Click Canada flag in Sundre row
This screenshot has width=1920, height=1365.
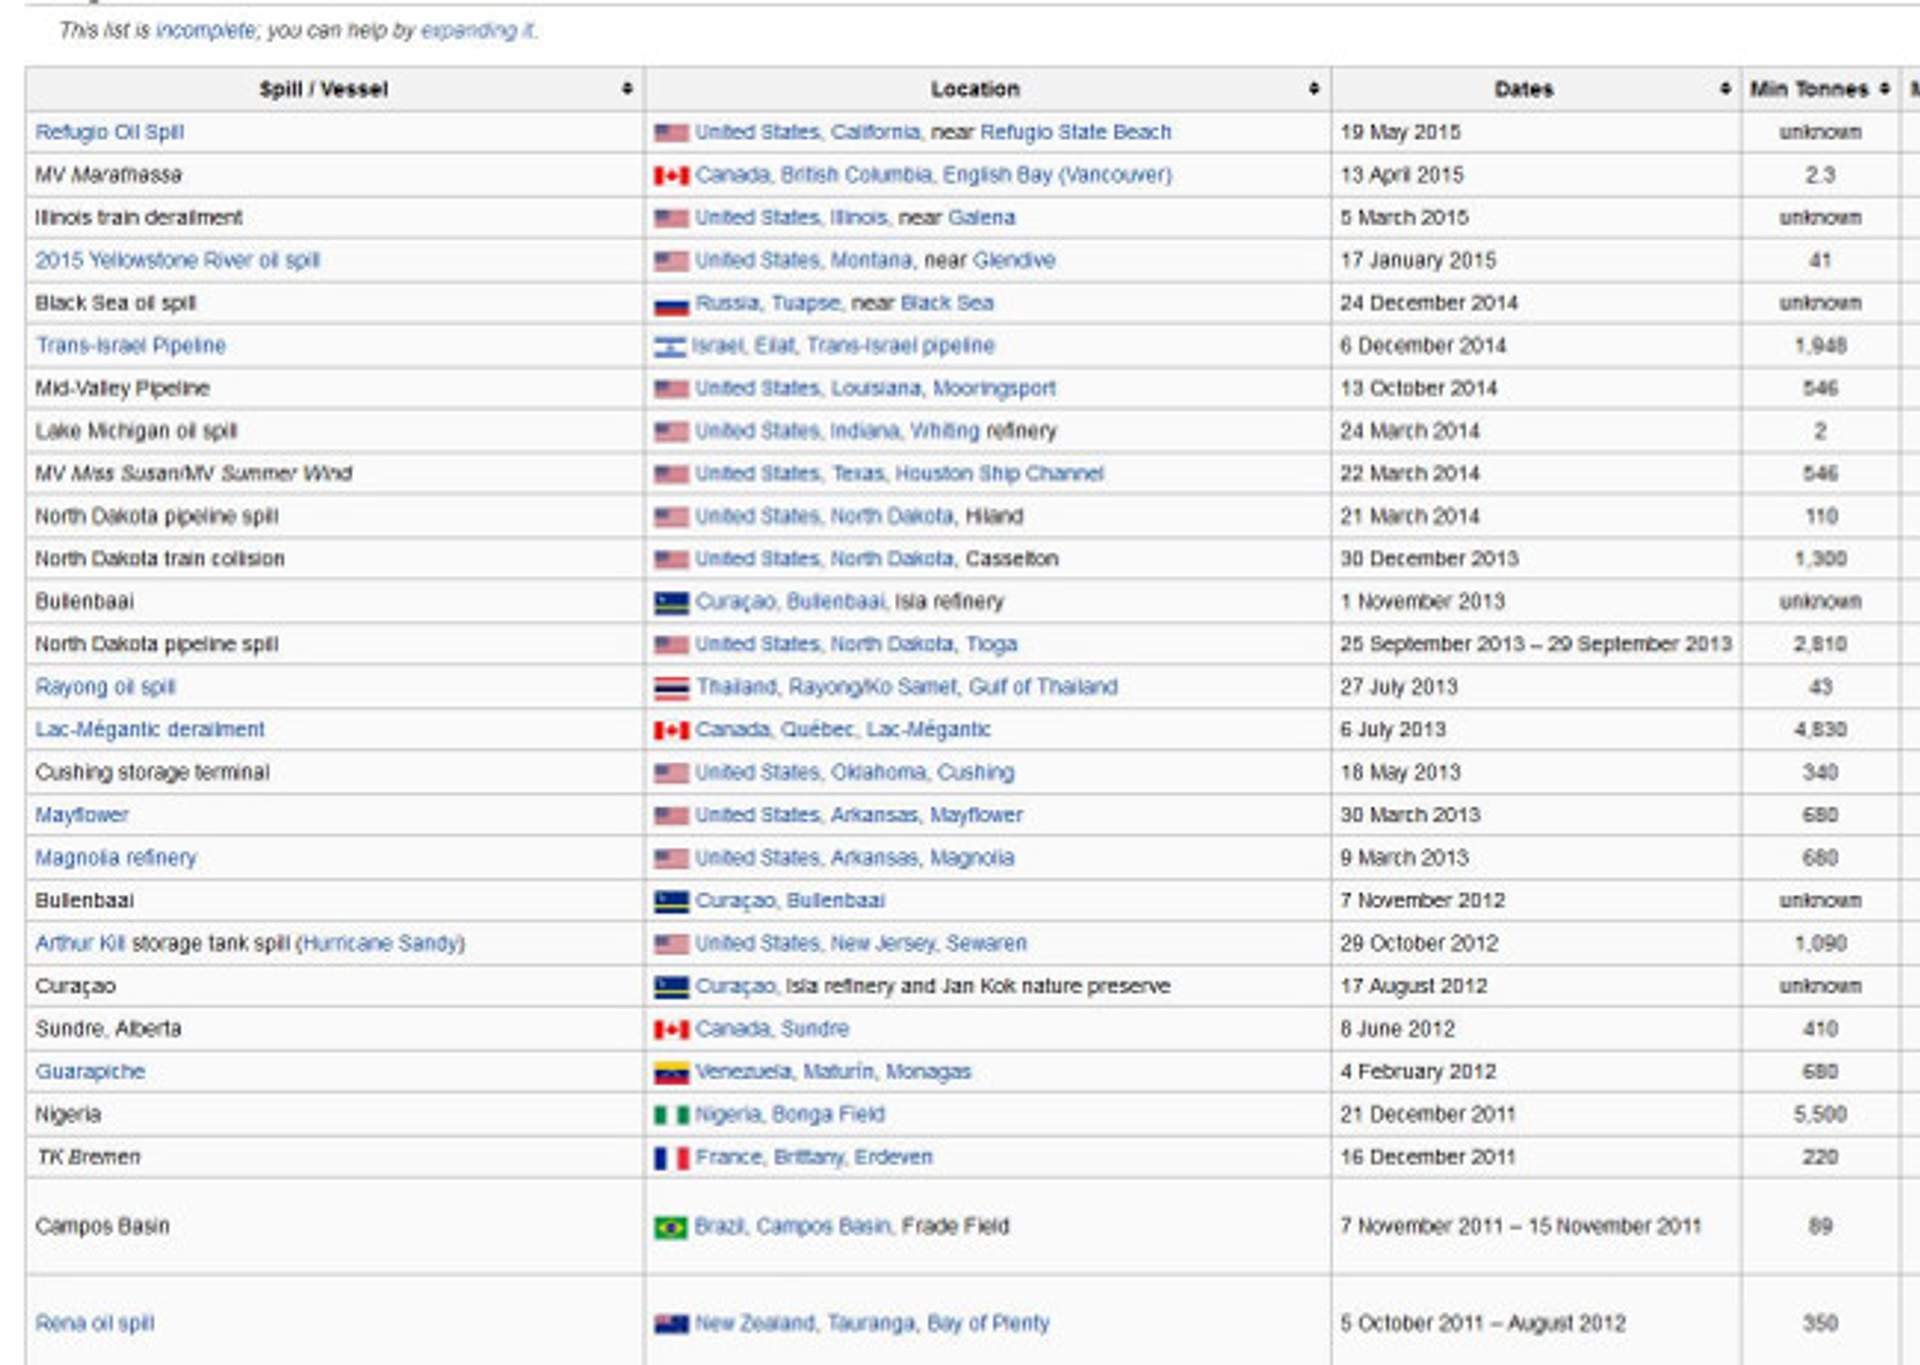coord(671,1030)
